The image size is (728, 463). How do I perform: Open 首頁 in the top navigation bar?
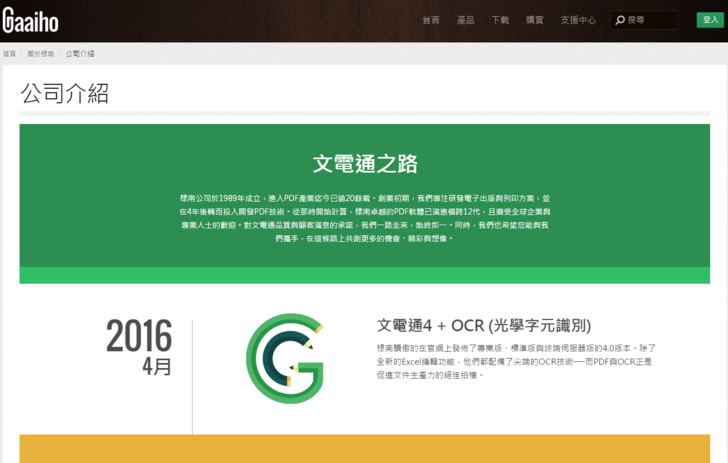point(431,20)
